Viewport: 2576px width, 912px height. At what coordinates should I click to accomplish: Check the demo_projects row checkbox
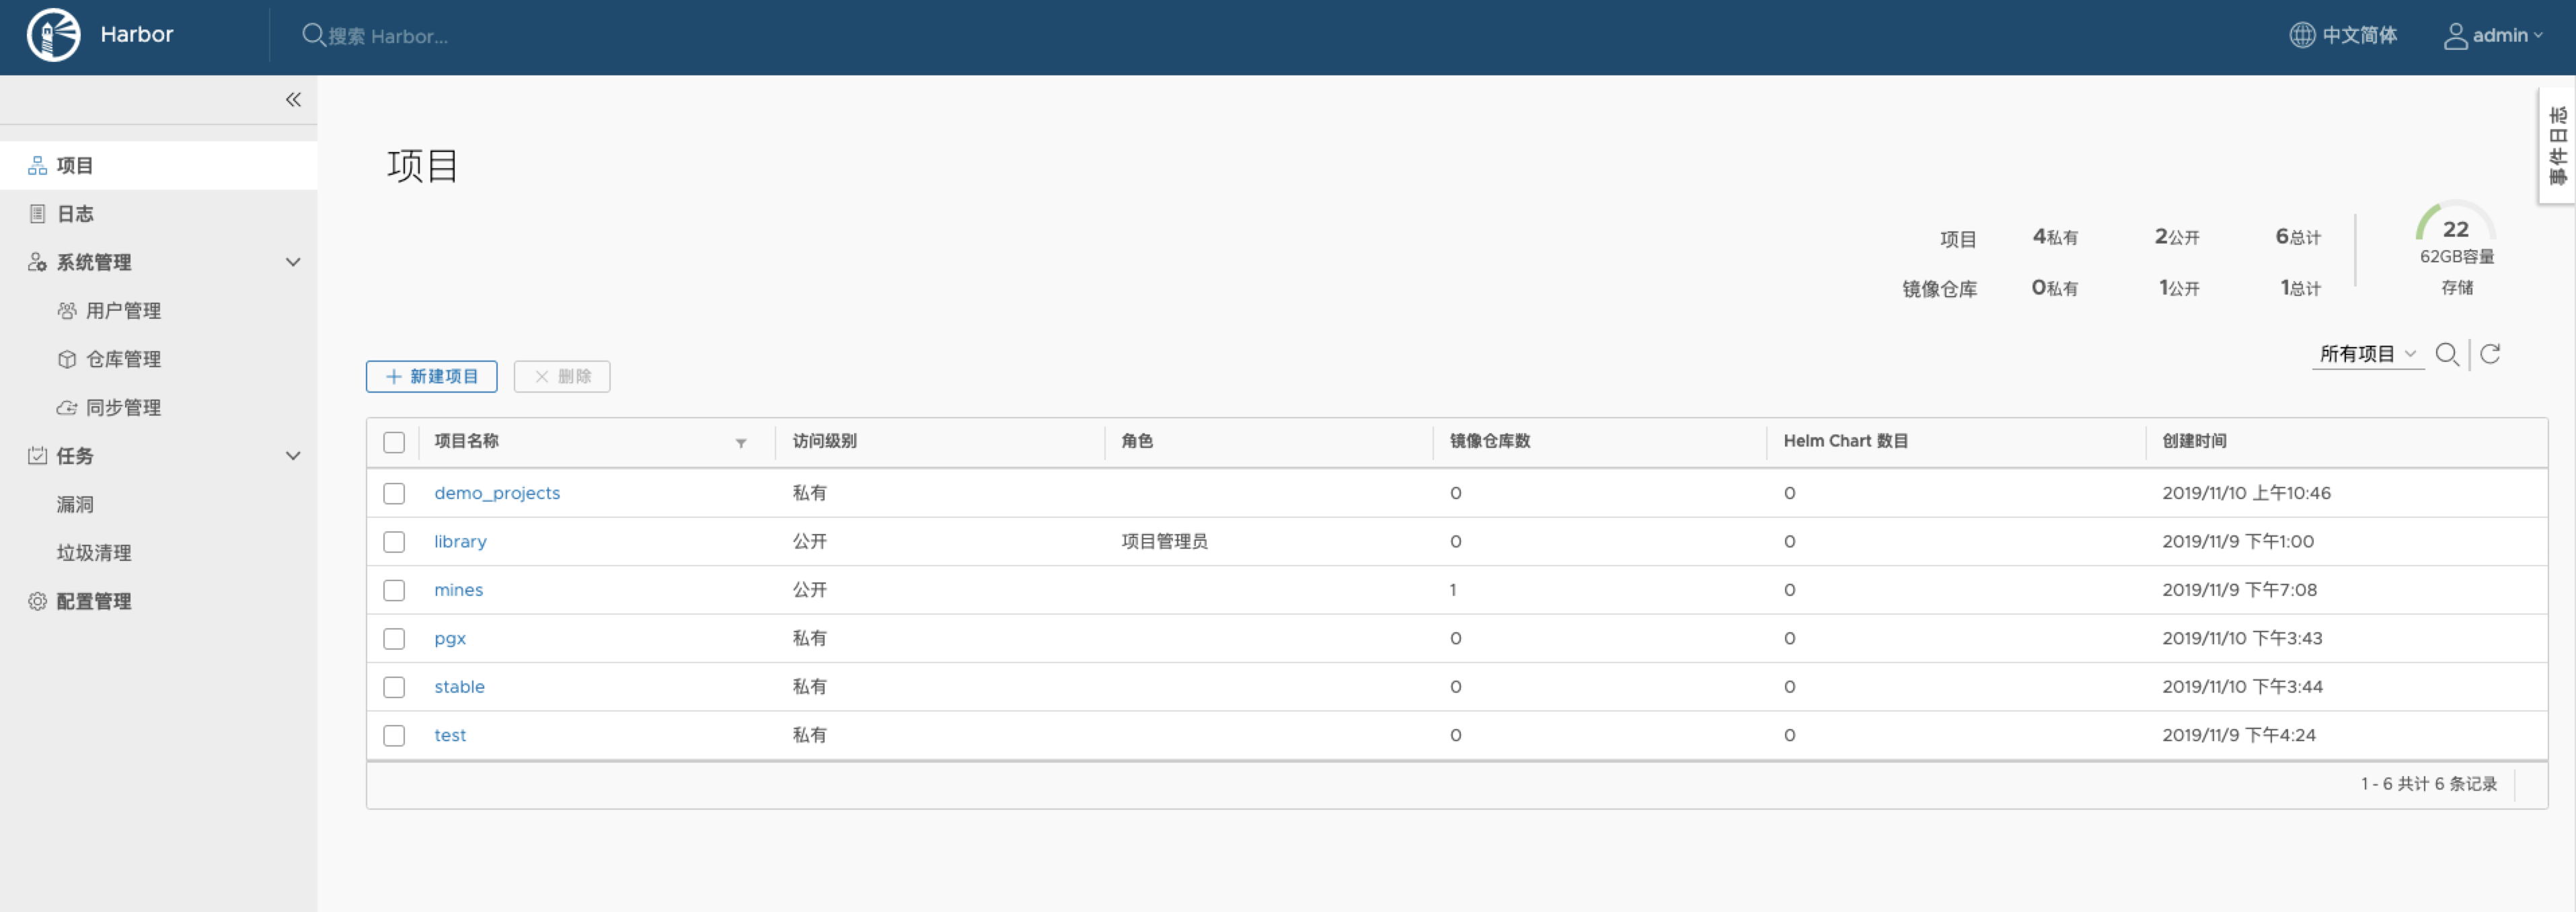394,493
